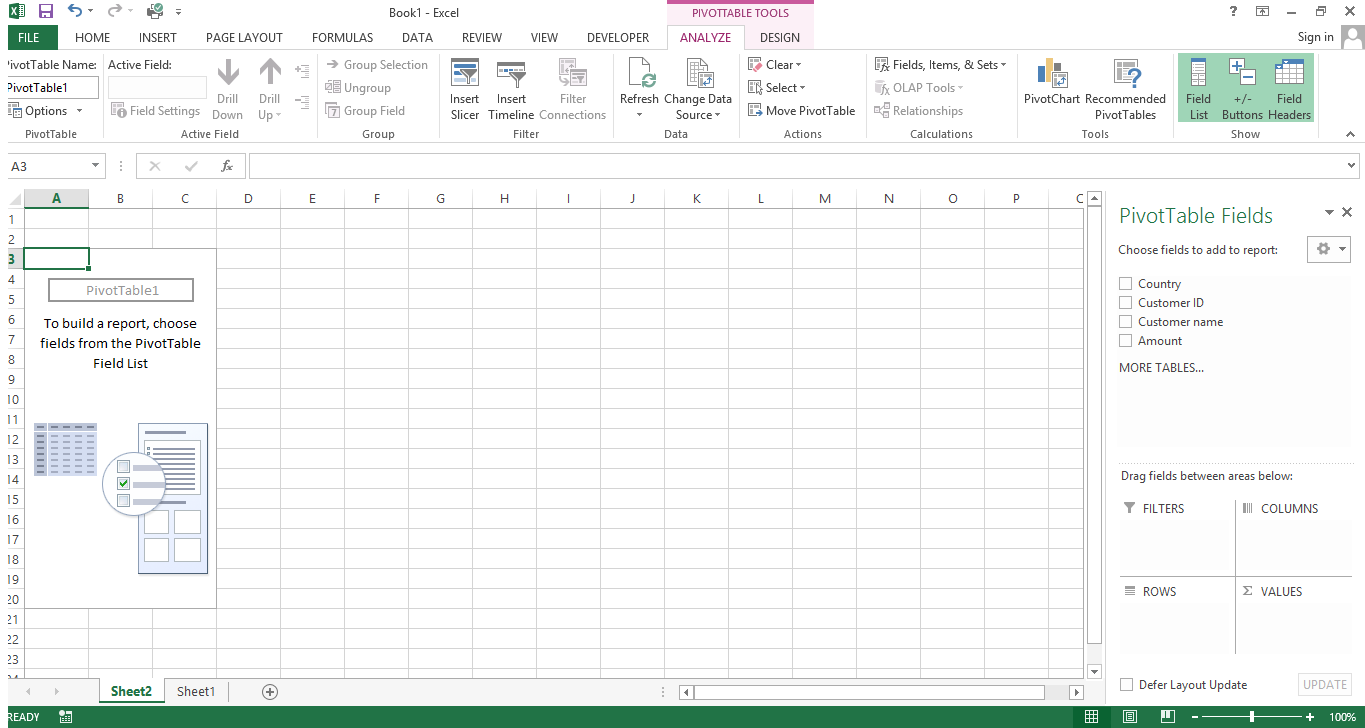Select Normal view icon in status bar
This screenshot has width=1365, height=728.
point(1092,717)
